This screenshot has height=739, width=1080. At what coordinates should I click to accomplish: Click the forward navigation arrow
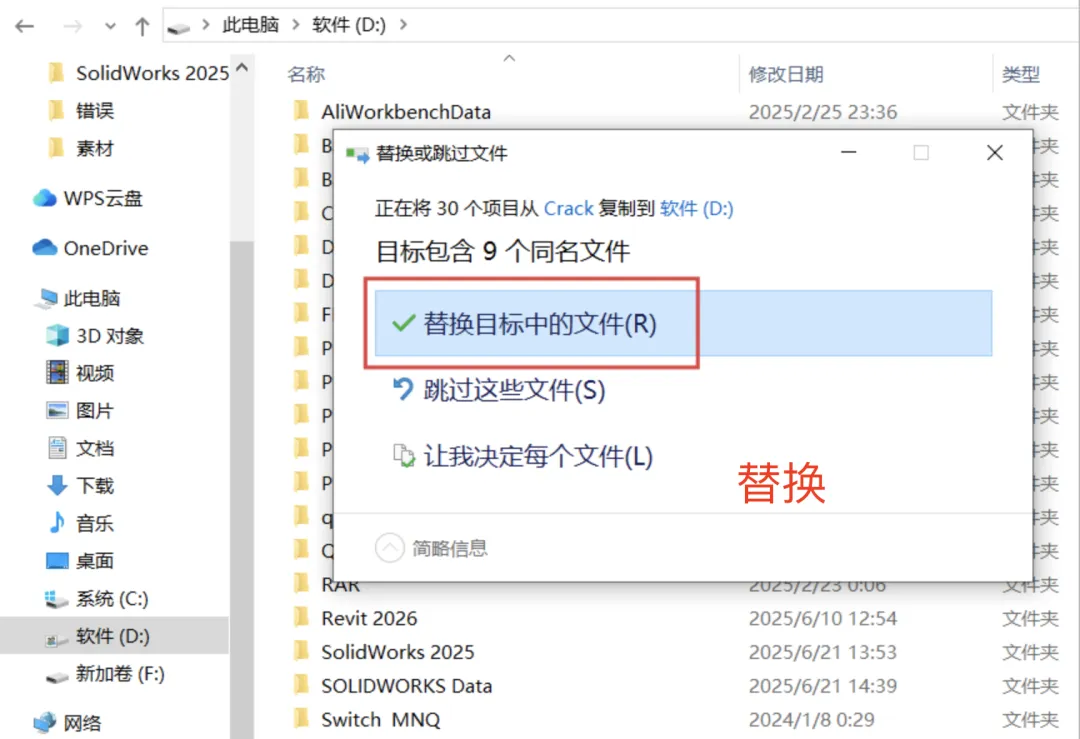pos(72,26)
